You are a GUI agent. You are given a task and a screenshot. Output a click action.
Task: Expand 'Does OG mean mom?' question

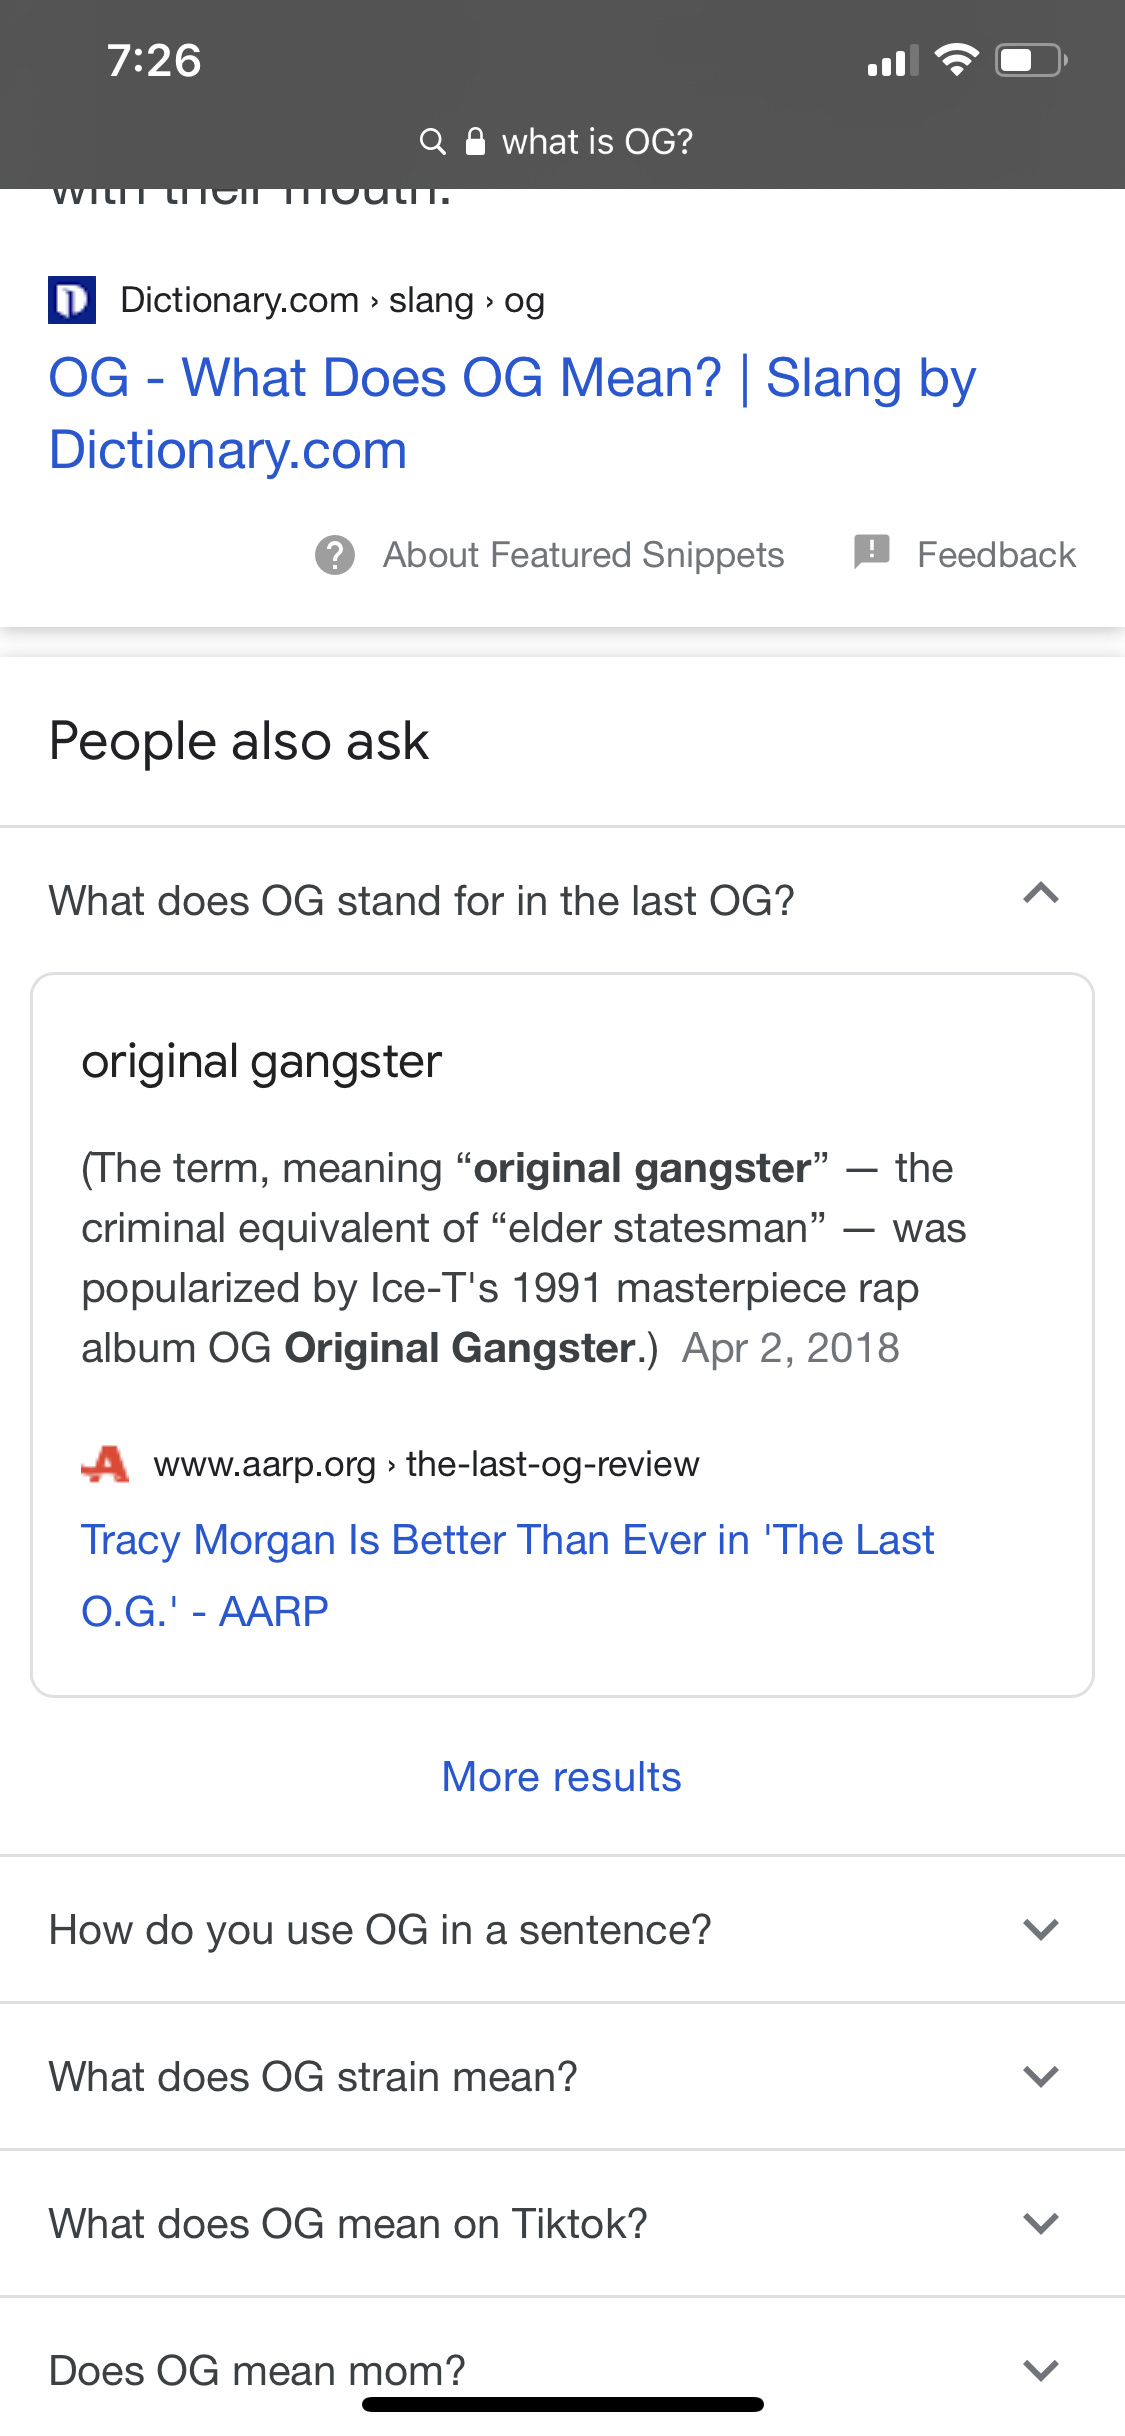click(x=562, y=2369)
